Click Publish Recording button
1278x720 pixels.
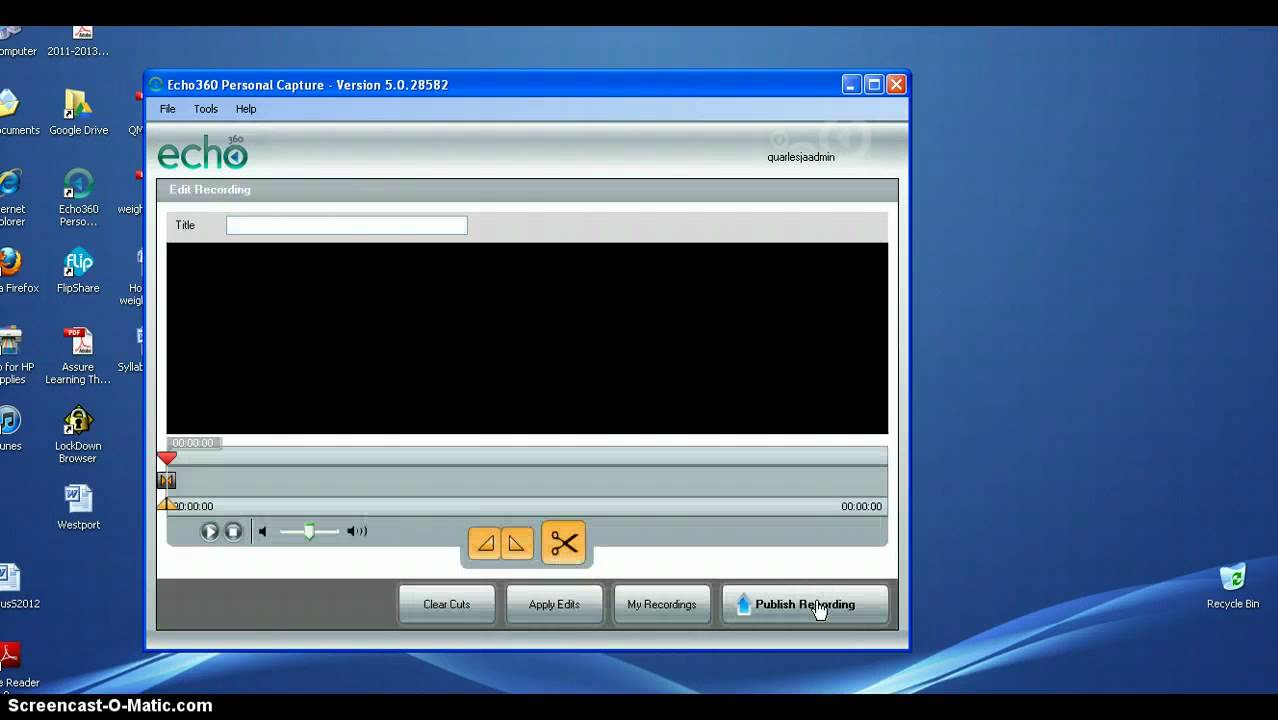coord(805,604)
